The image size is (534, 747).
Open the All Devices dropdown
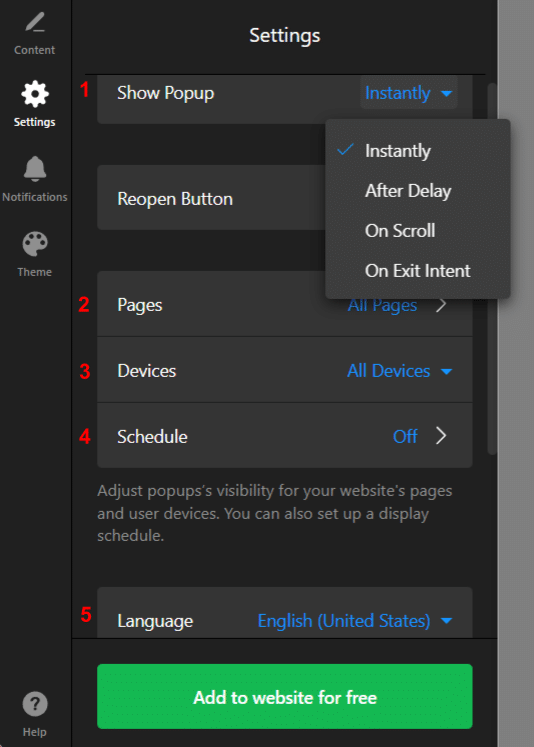pyautogui.click(x=399, y=371)
